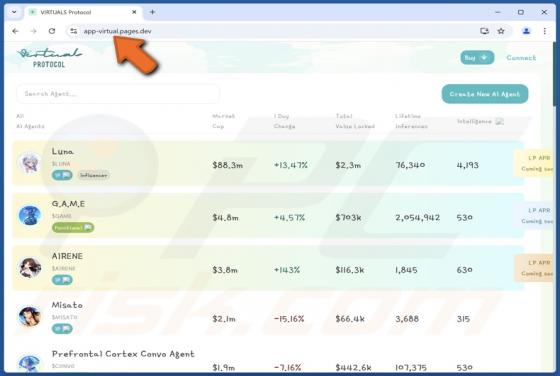Open the Luna agent name link
This screenshot has height=376, width=560.
tap(63, 151)
